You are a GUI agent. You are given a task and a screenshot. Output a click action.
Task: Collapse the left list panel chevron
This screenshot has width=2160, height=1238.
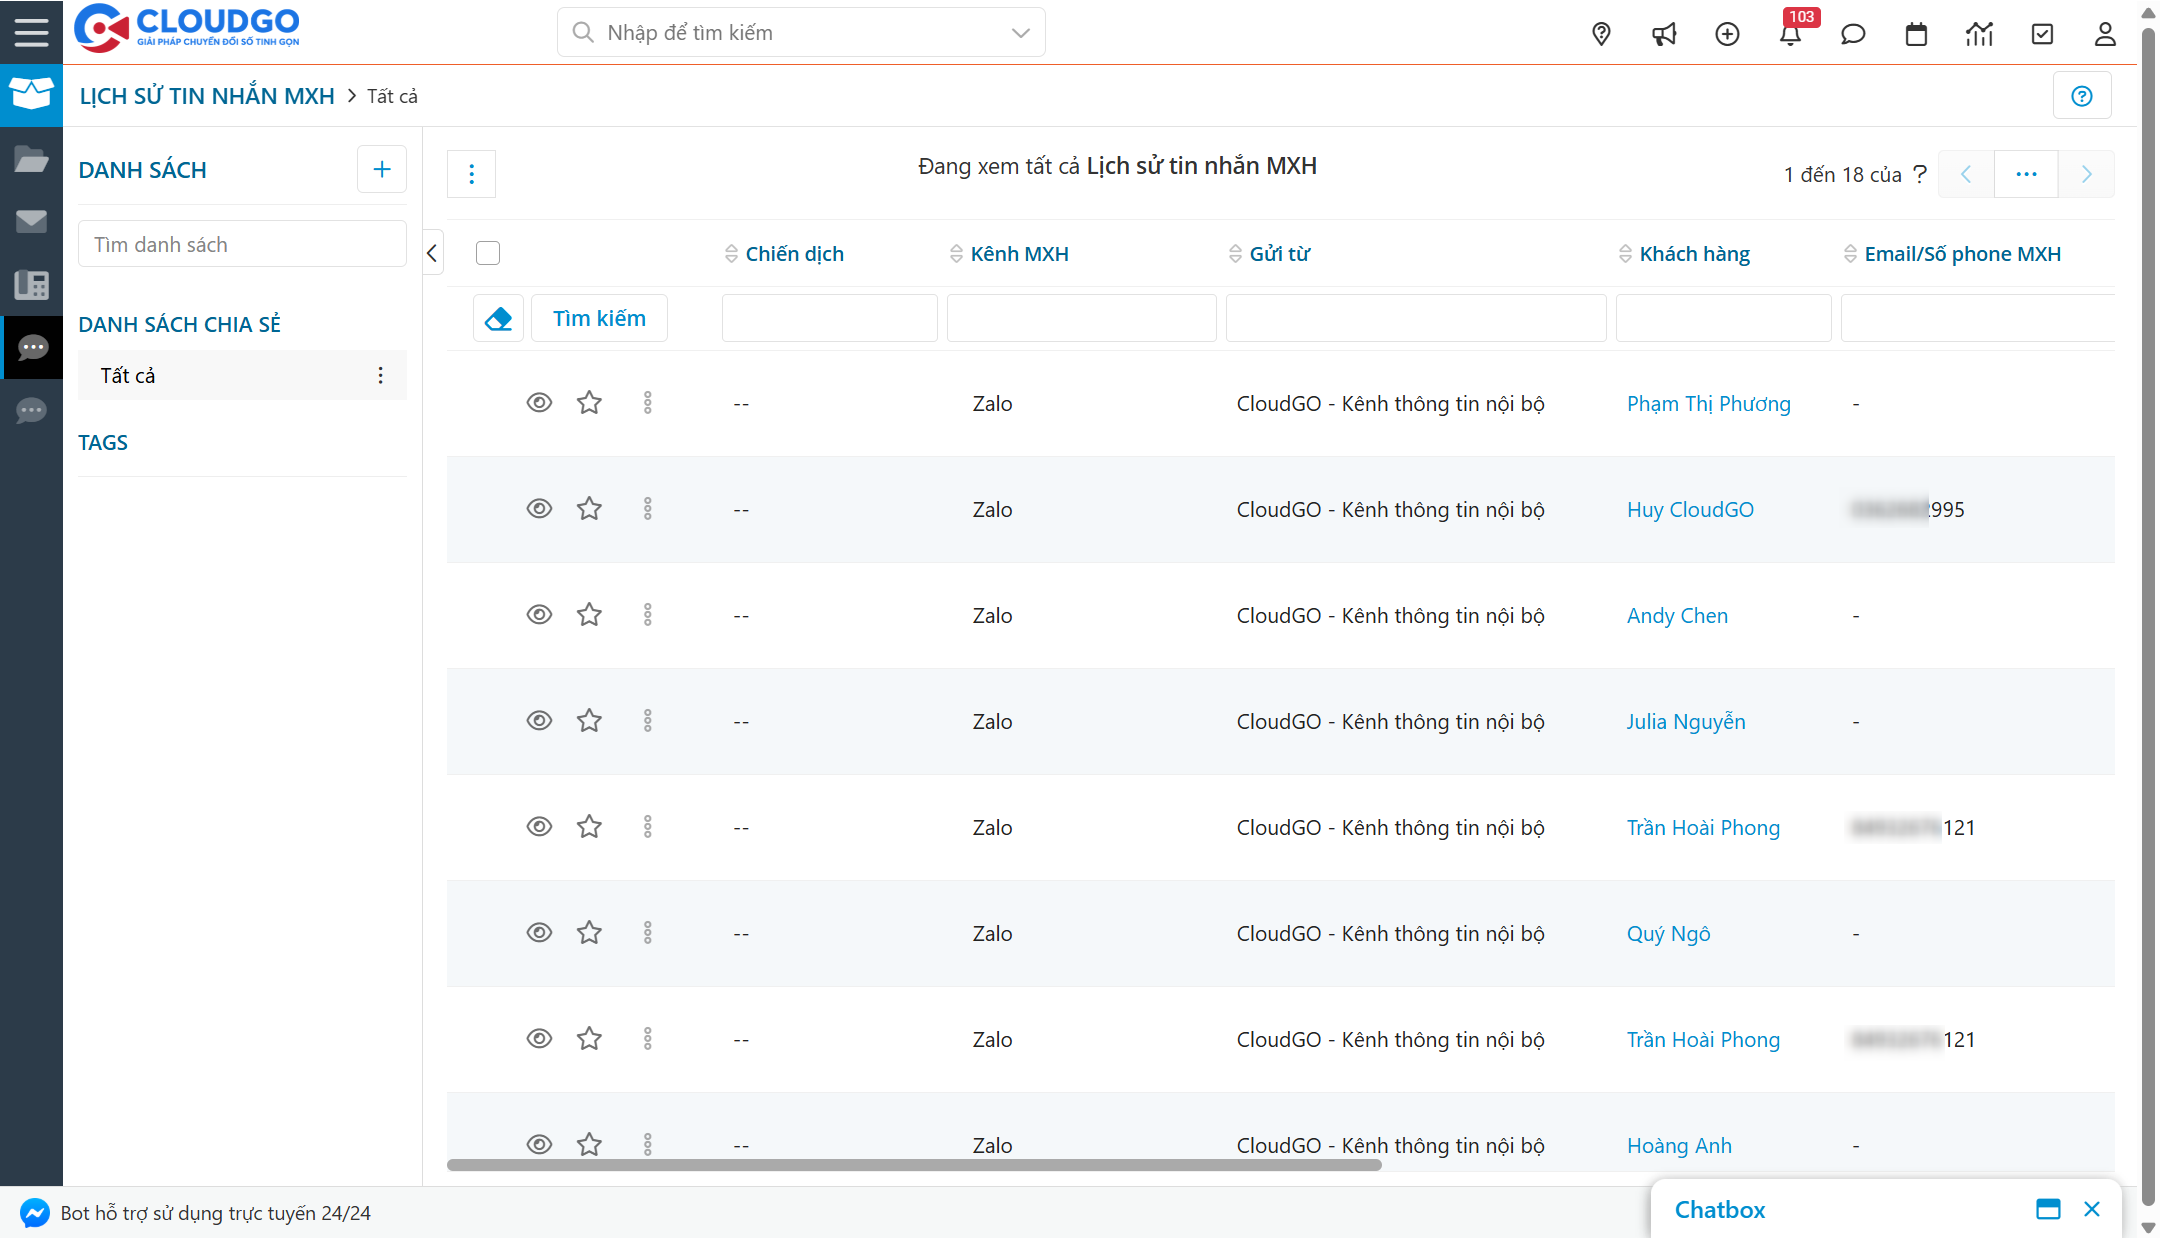tap(432, 254)
